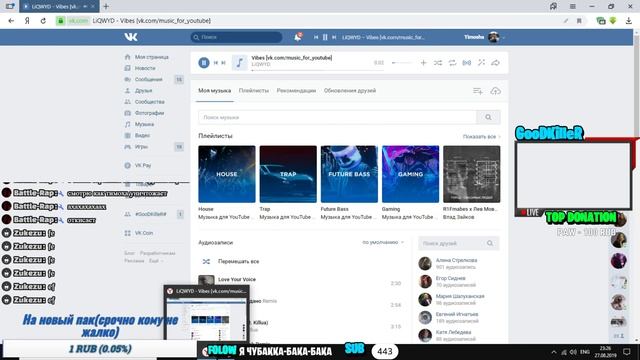Open a new browser tab with plus
640x360 pixels.
[106, 6]
